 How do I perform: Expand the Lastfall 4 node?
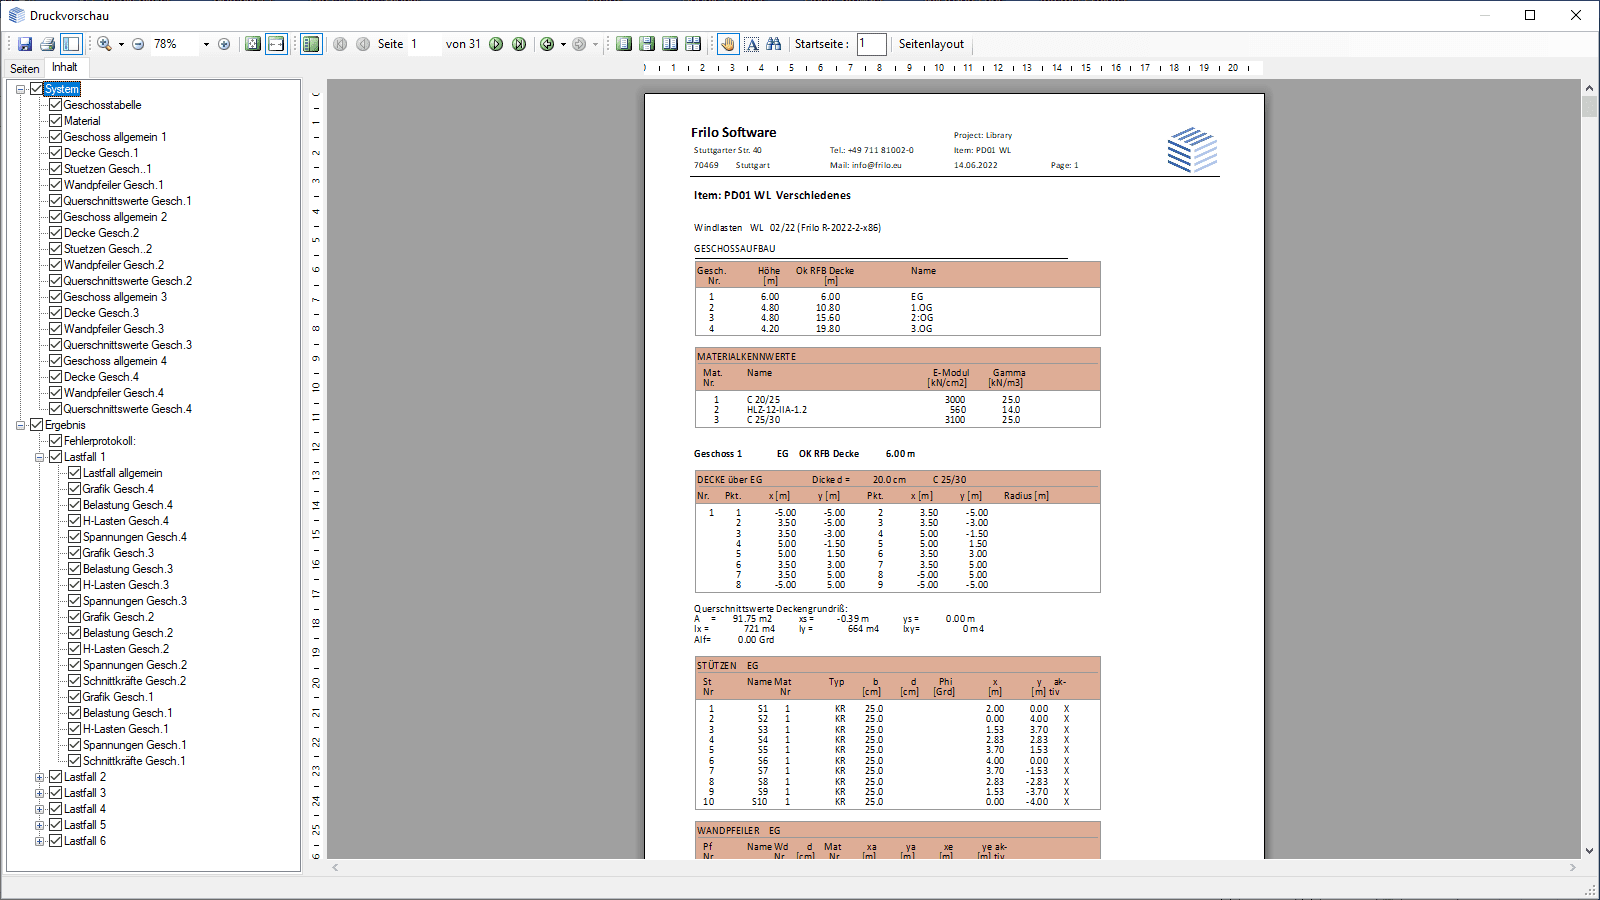(x=39, y=809)
